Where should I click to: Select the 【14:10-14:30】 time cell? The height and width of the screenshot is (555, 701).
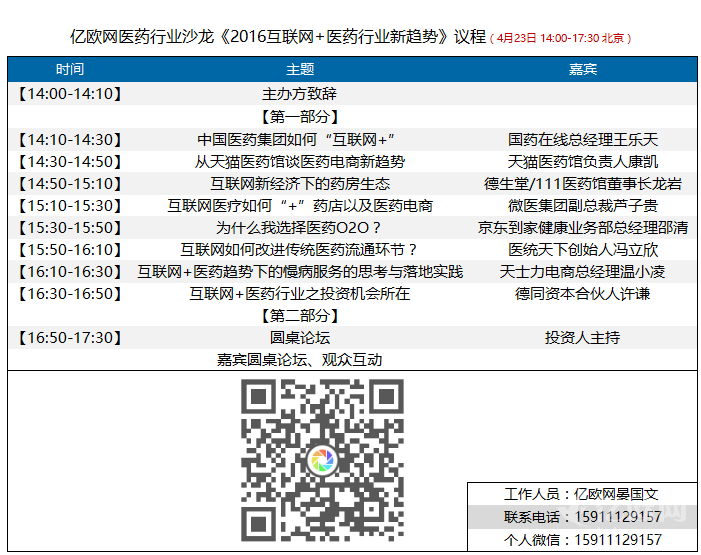(70, 140)
